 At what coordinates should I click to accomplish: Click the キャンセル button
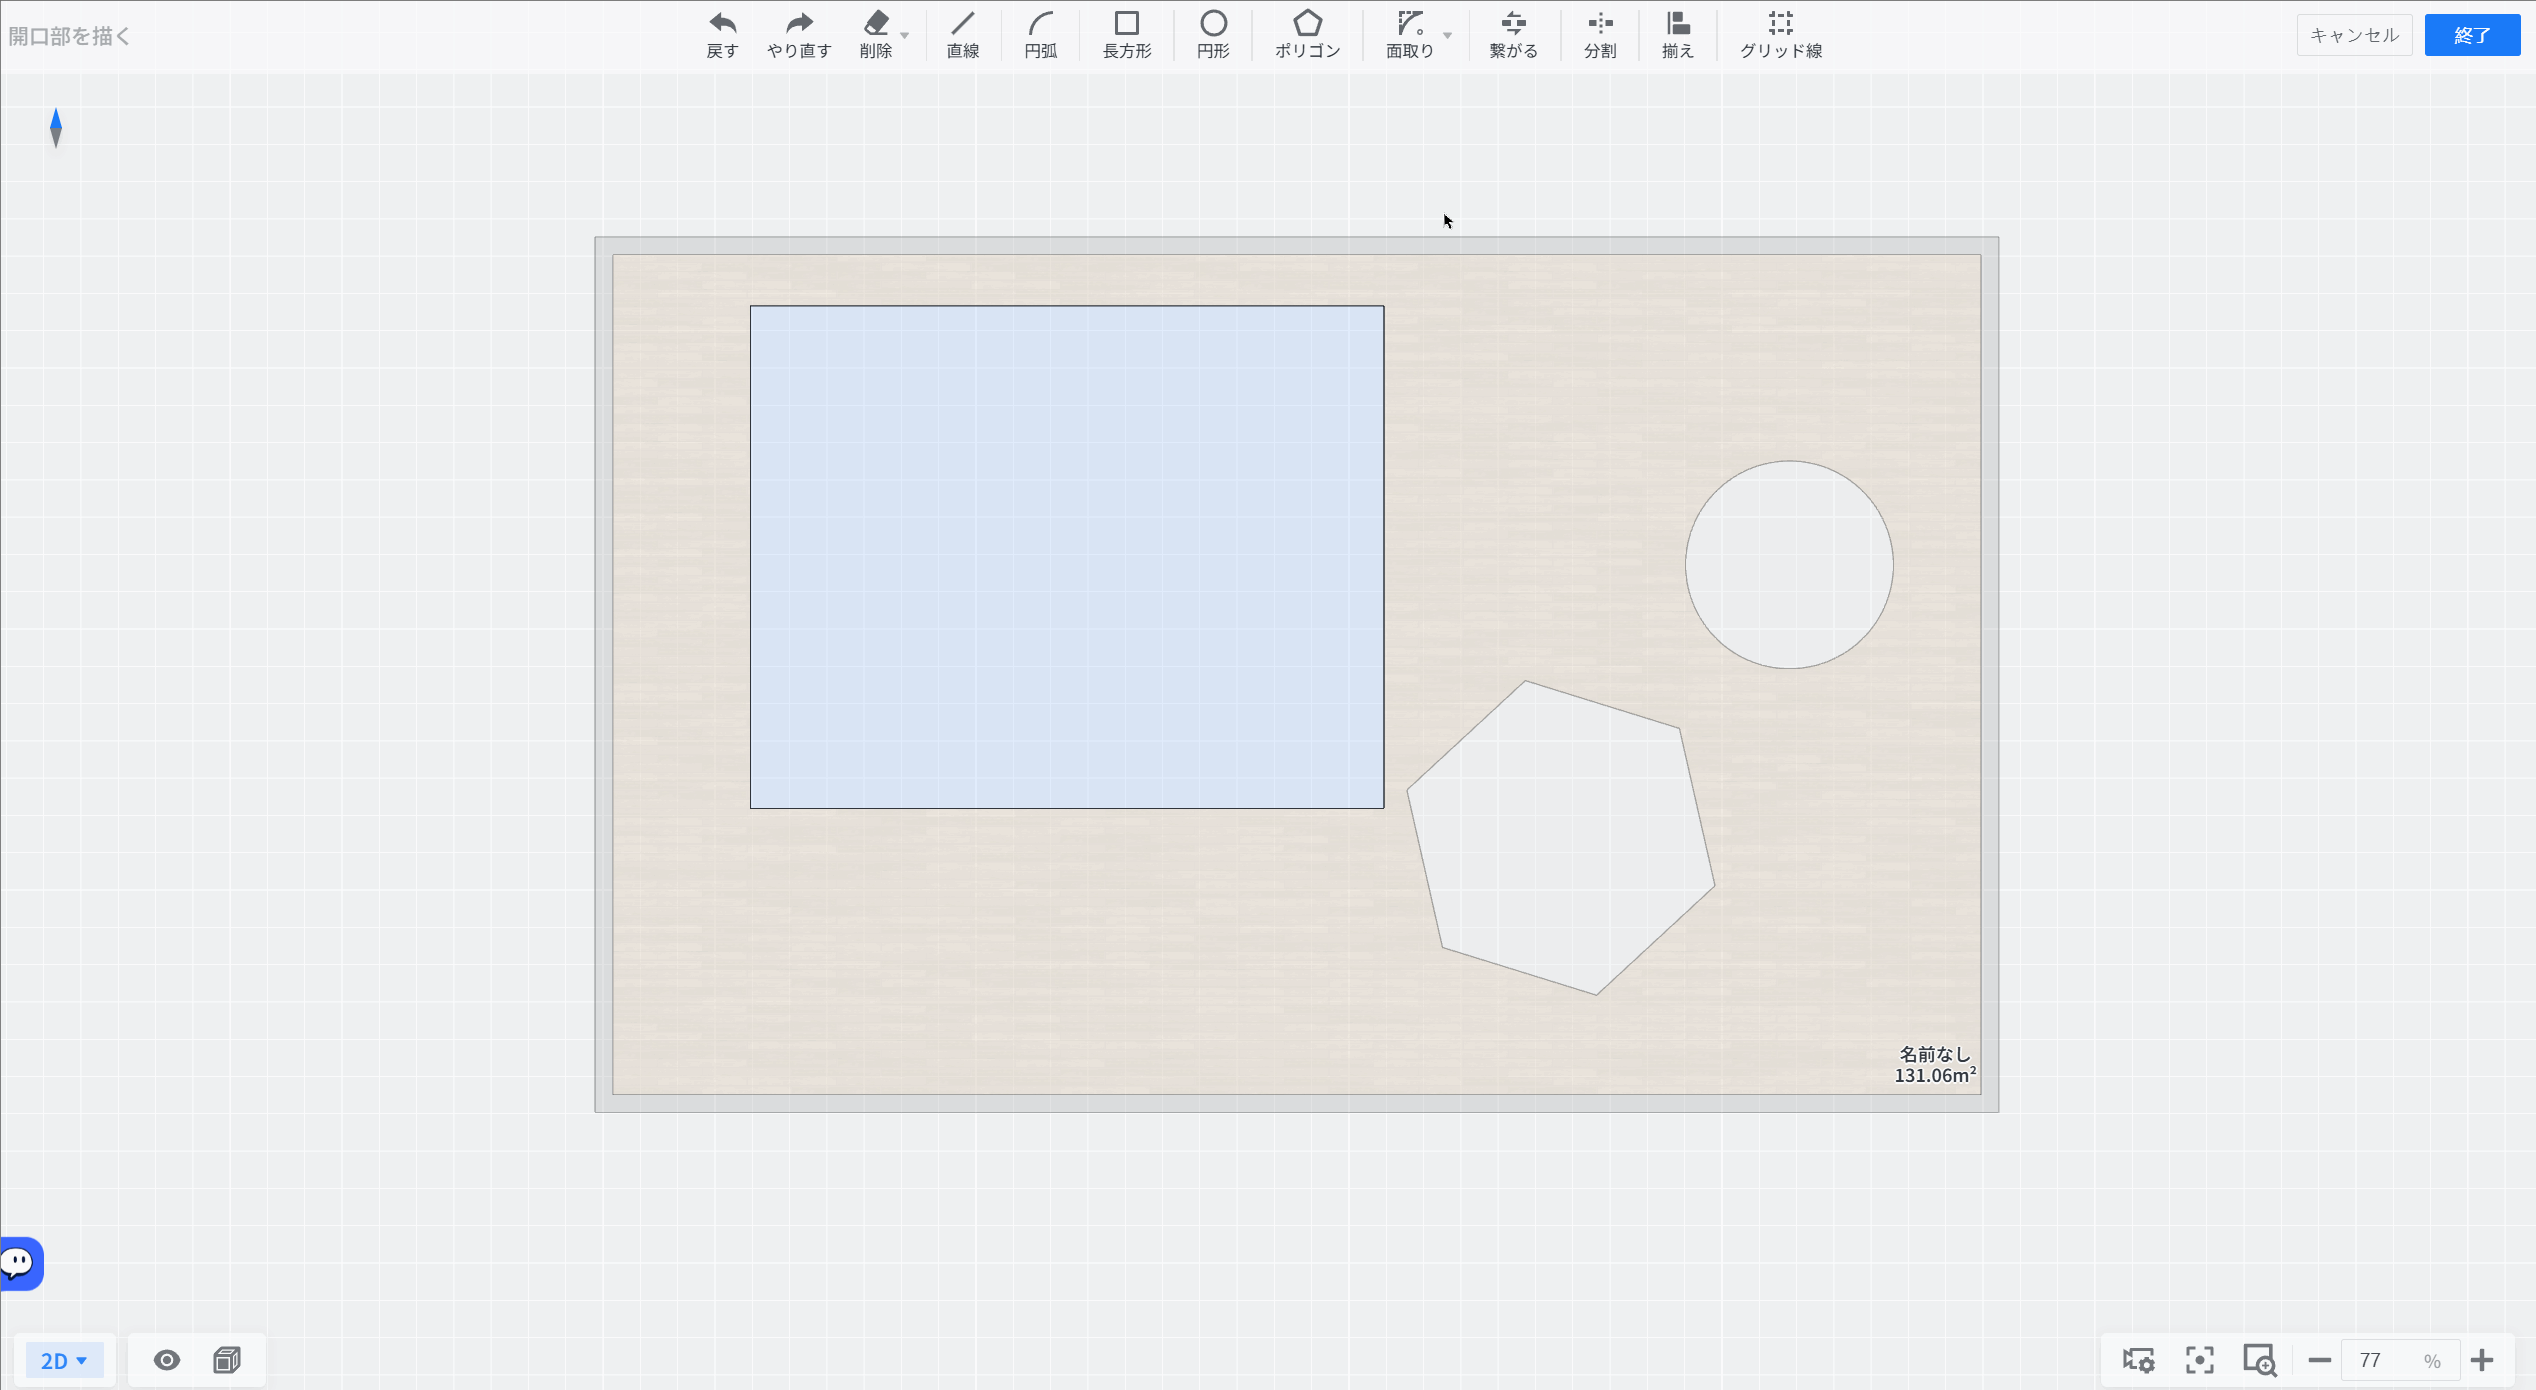(2354, 35)
